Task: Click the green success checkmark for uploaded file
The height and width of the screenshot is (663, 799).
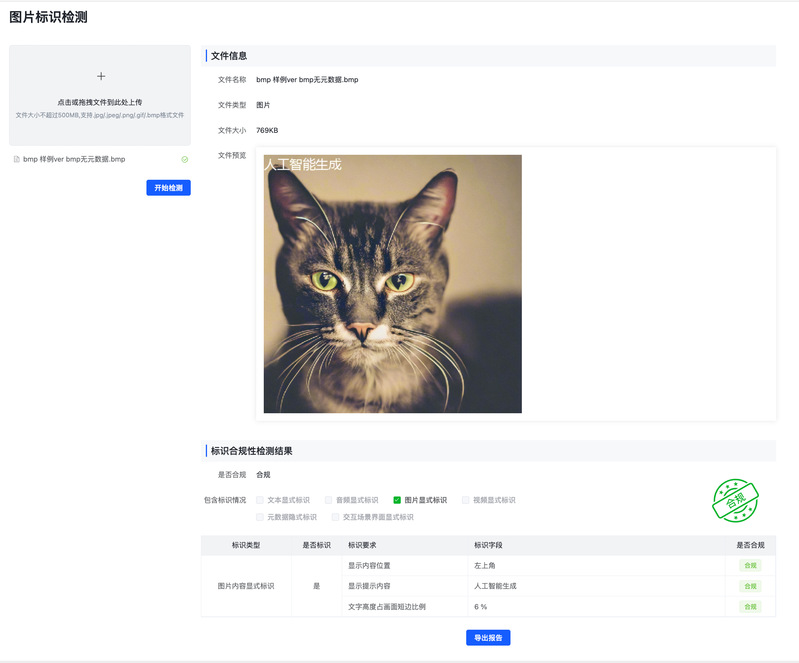Action: (185, 159)
